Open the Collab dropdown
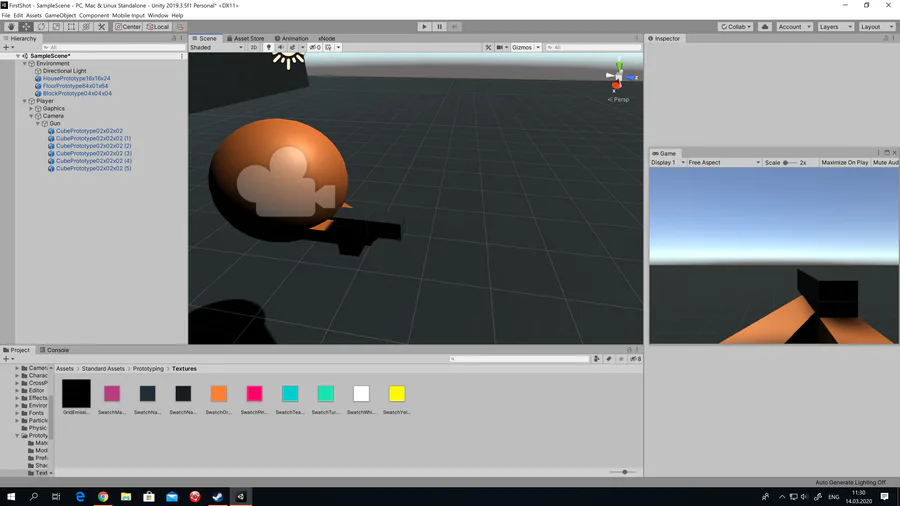This screenshot has width=900, height=506. [735, 26]
